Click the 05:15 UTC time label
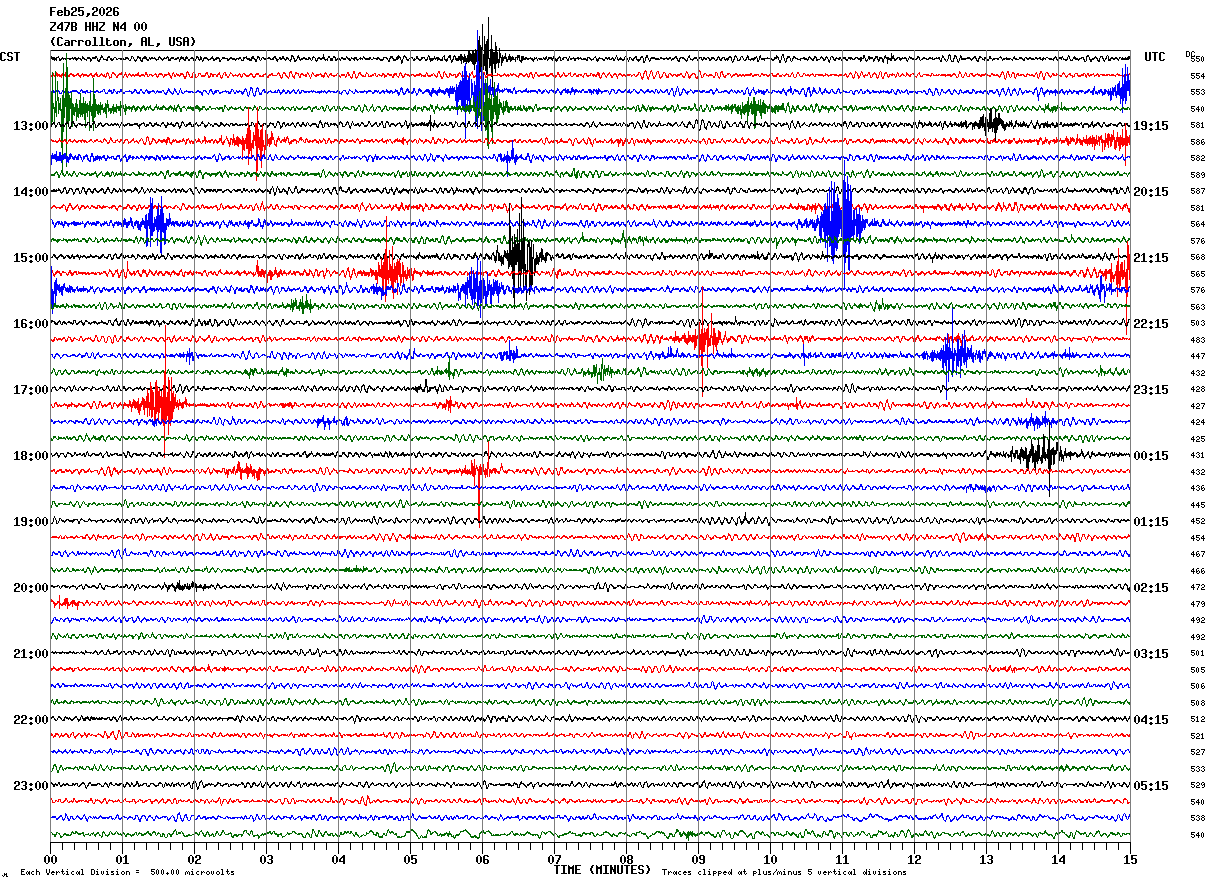The width and height of the screenshot is (1210, 886). [1151, 786]
